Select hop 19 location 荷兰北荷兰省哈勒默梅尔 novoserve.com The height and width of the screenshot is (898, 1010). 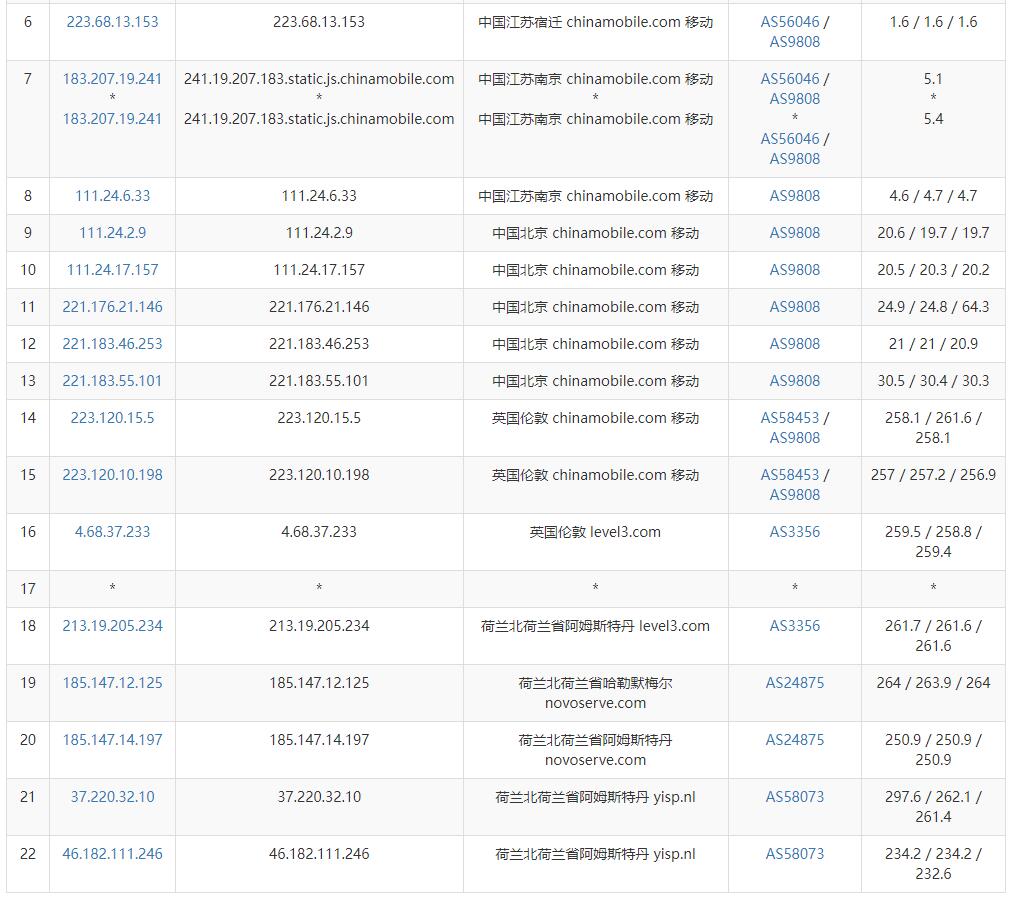(x=595, y=693)
